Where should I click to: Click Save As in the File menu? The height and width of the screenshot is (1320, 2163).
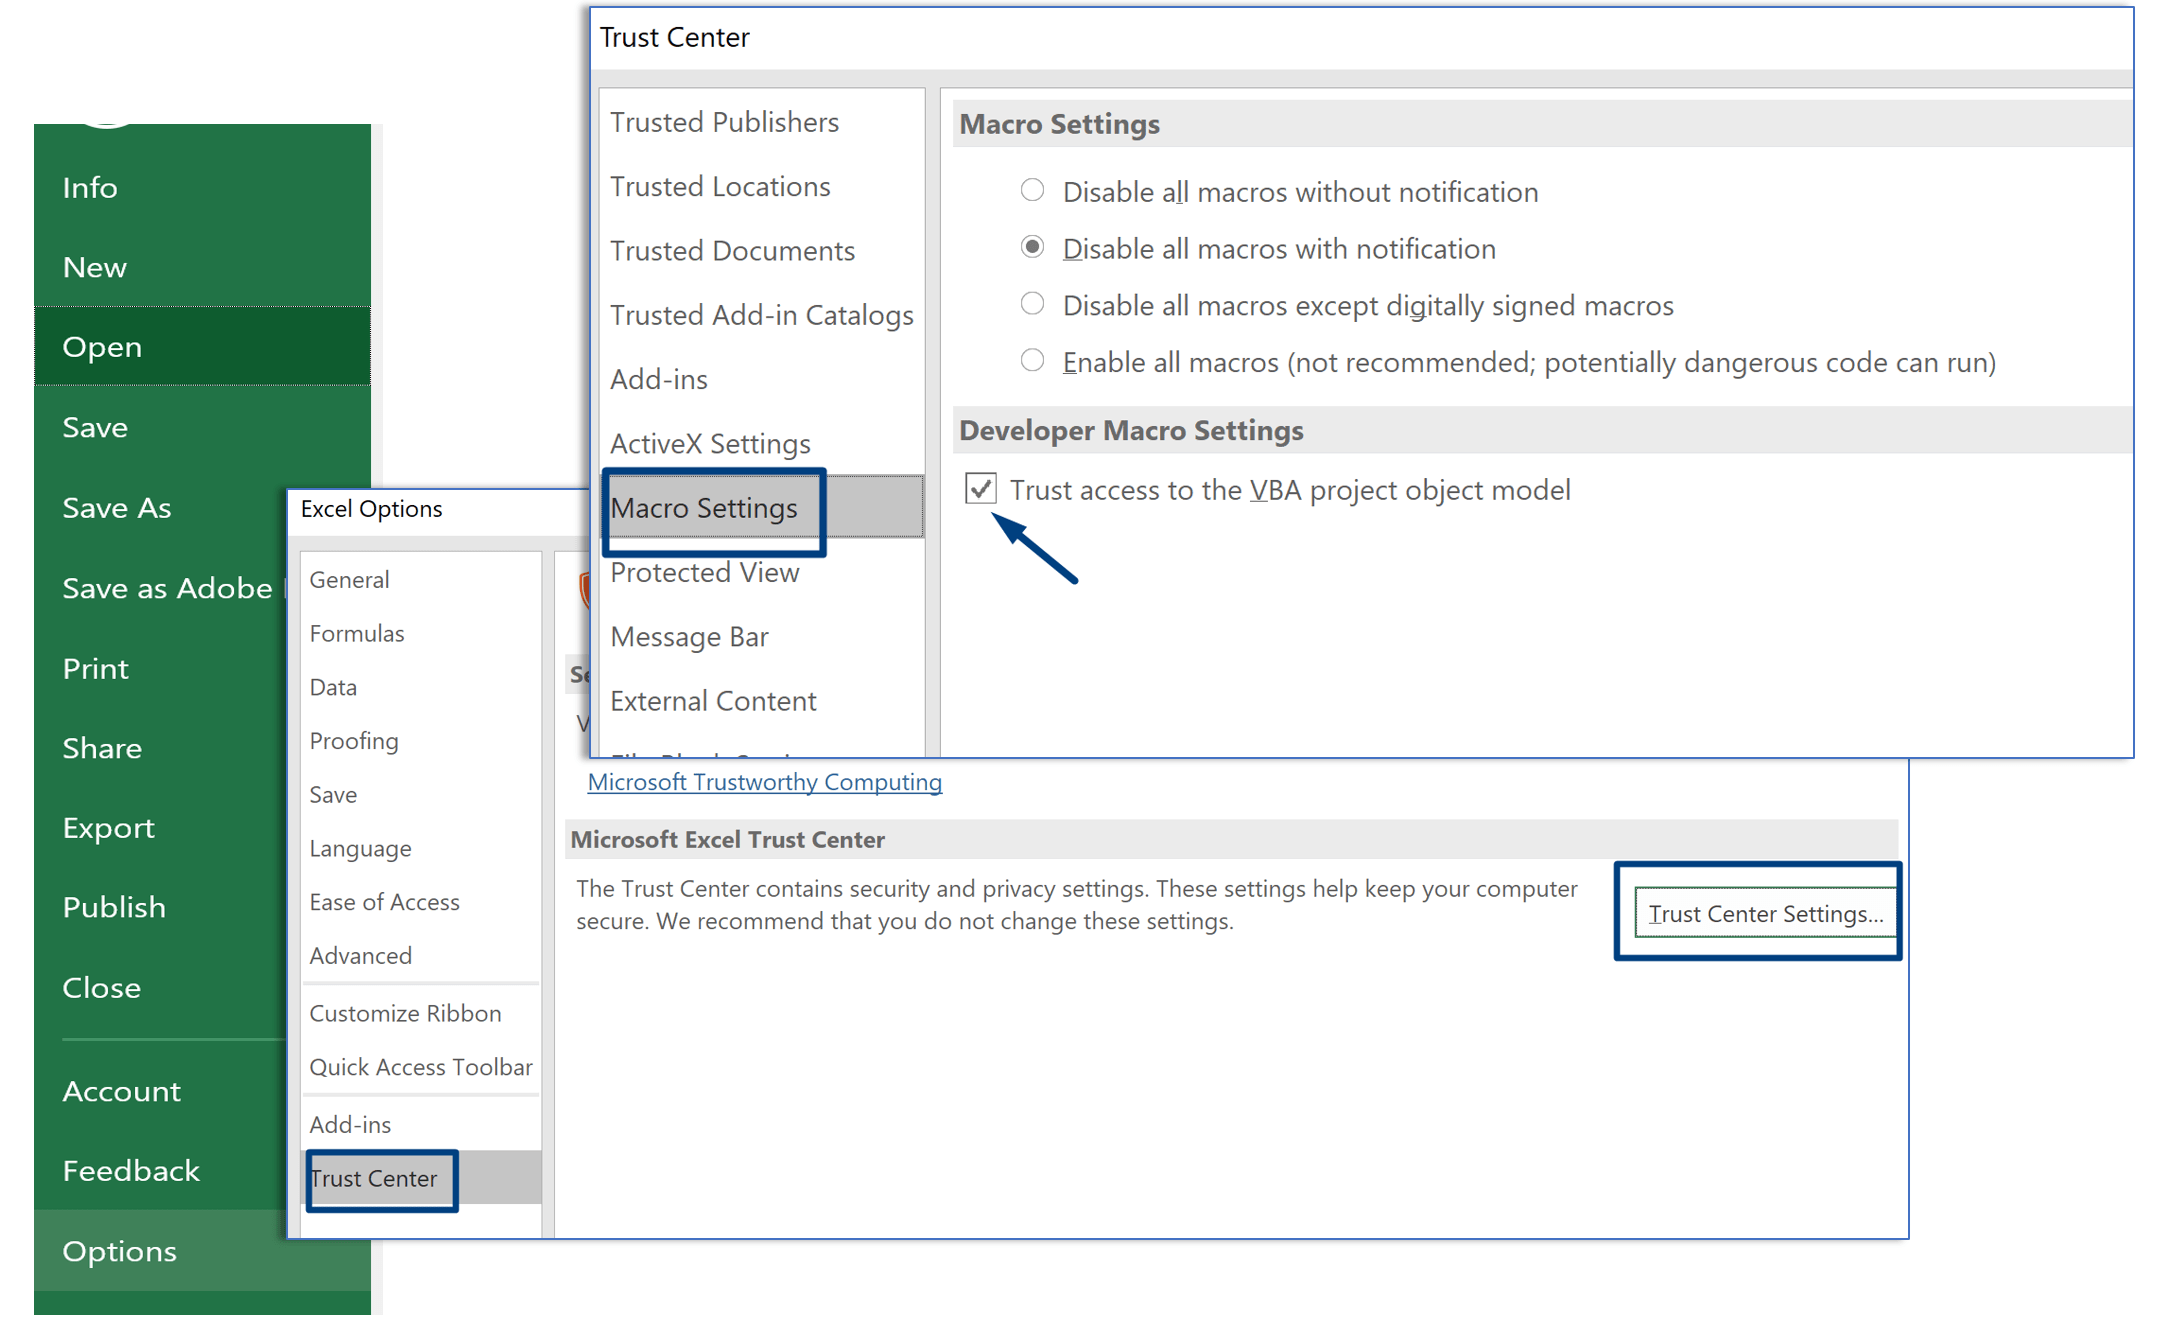coord(116,507)
